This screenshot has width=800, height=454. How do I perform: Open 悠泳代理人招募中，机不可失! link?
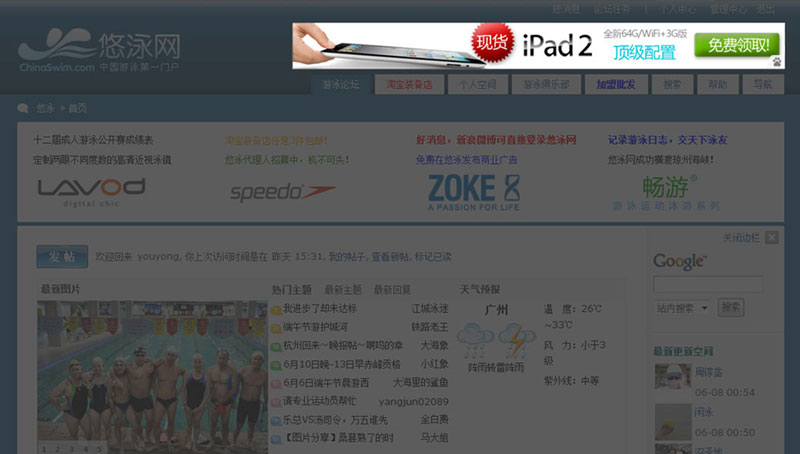click(x=287, y=160)
